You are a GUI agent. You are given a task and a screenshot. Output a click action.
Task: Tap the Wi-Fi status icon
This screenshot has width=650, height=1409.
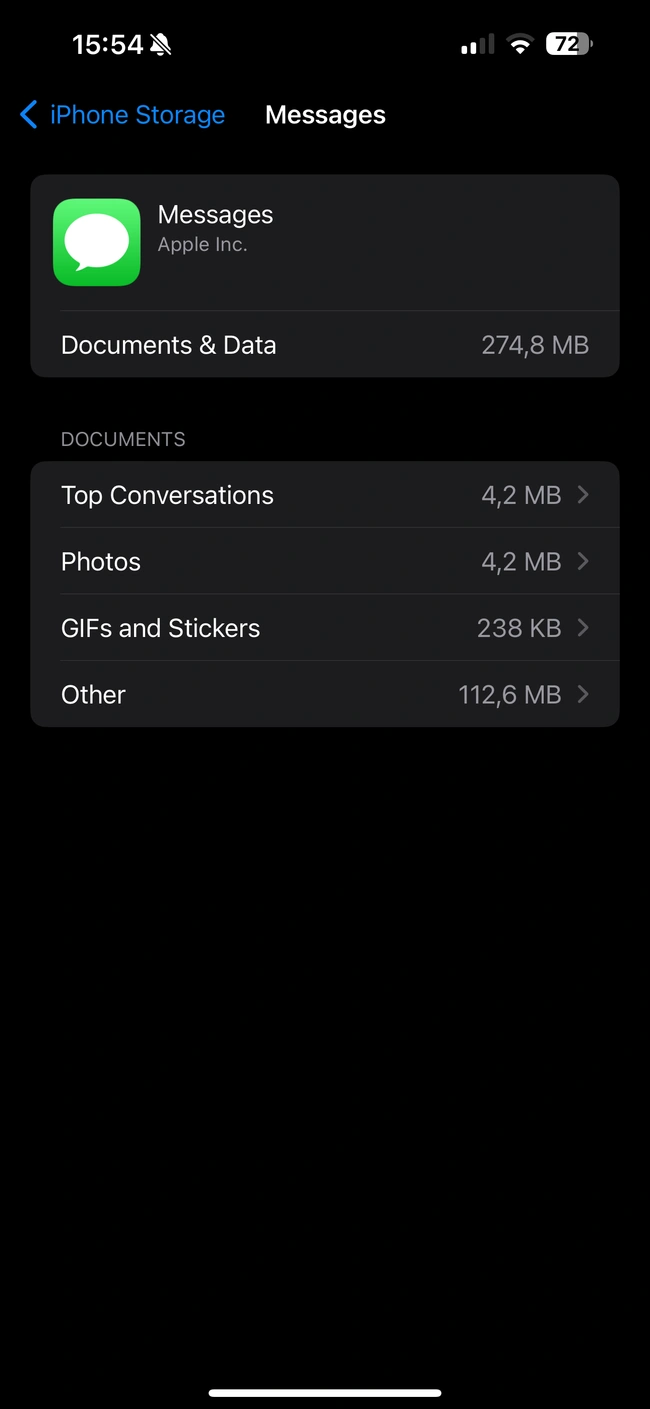pos(520,43)
